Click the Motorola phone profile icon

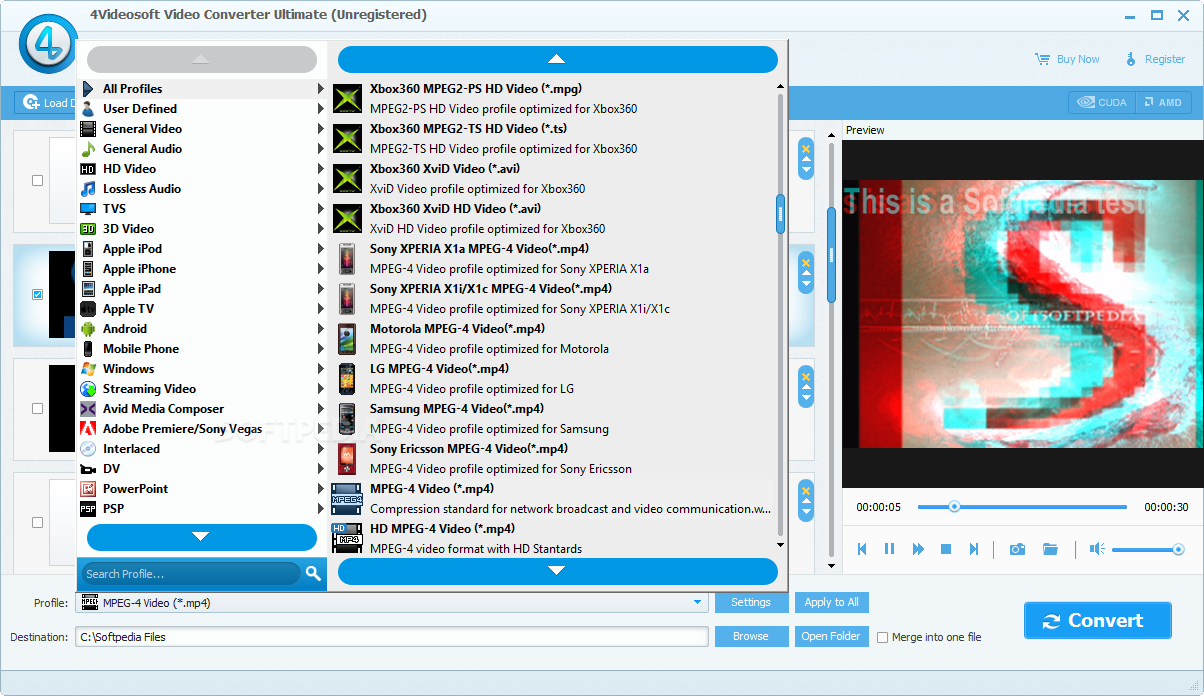tap(347, 338)
